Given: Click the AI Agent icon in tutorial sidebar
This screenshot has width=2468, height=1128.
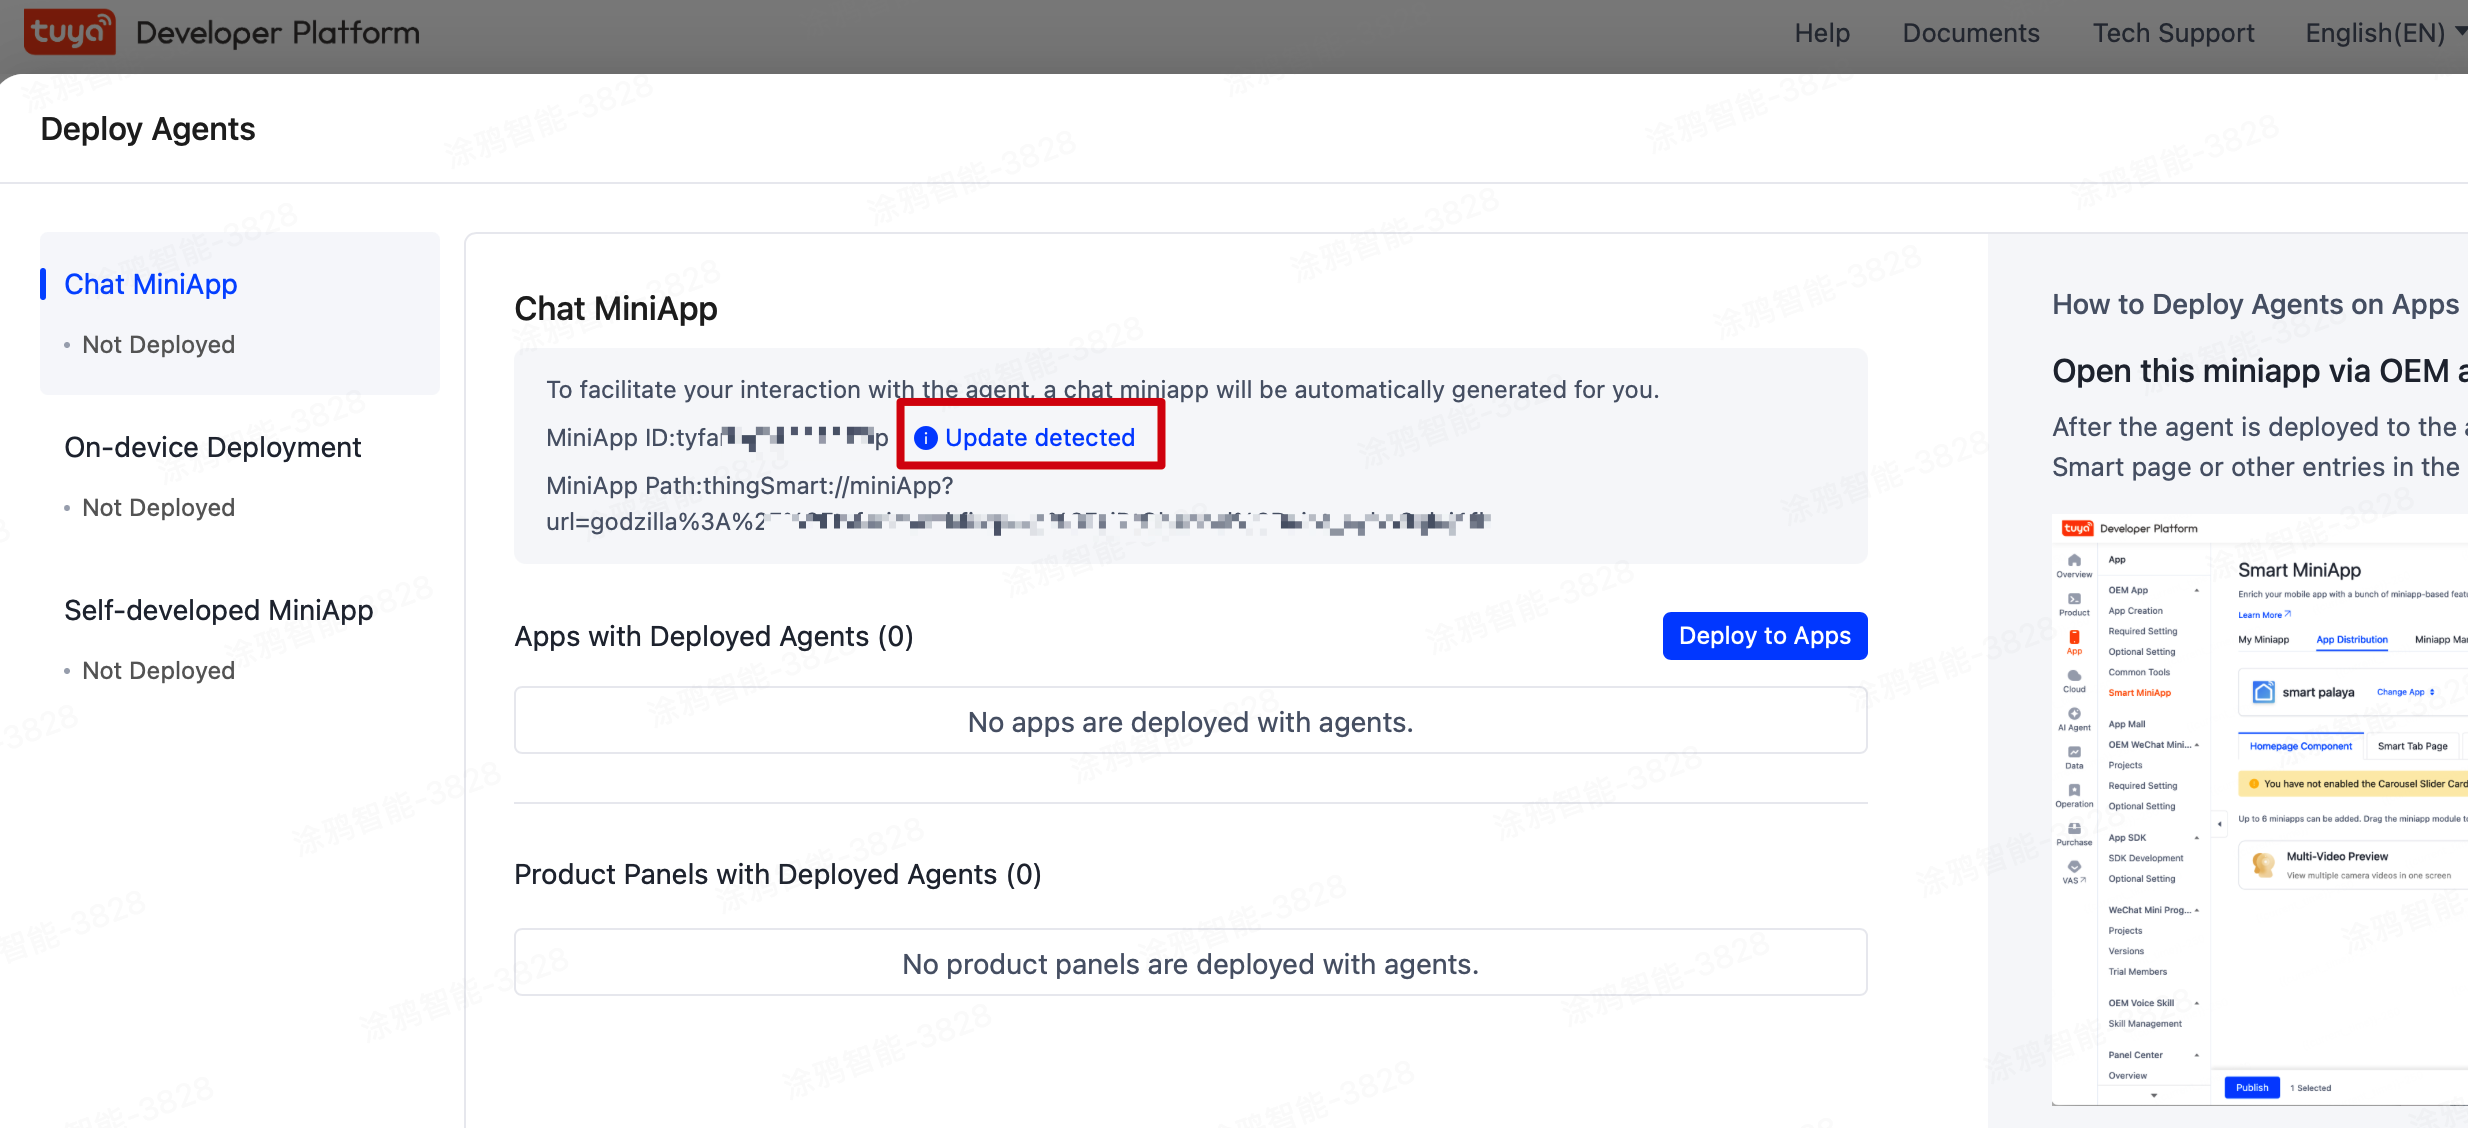Looking at the screenshot, I should (2074, 715).
